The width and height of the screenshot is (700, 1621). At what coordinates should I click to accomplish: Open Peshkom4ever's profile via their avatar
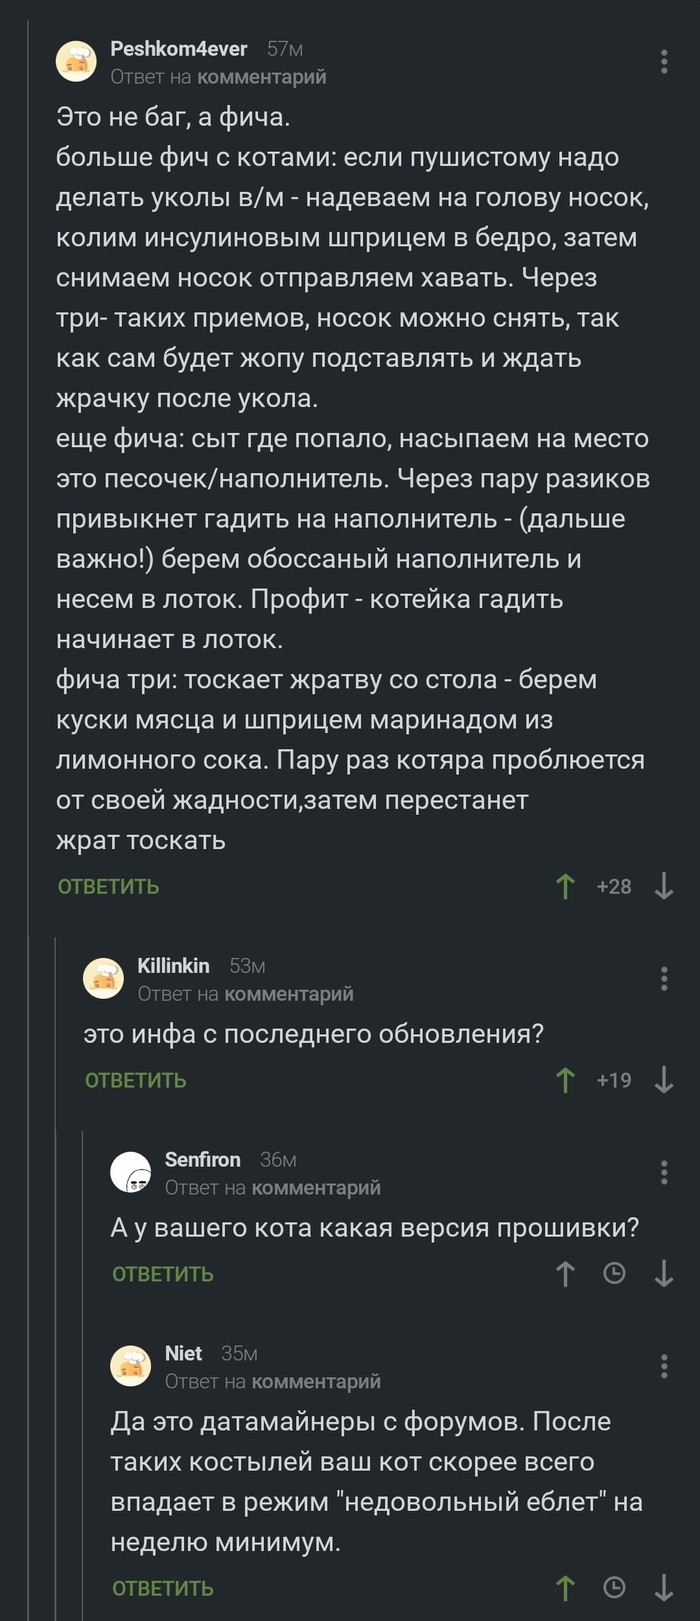pos(77,61)
